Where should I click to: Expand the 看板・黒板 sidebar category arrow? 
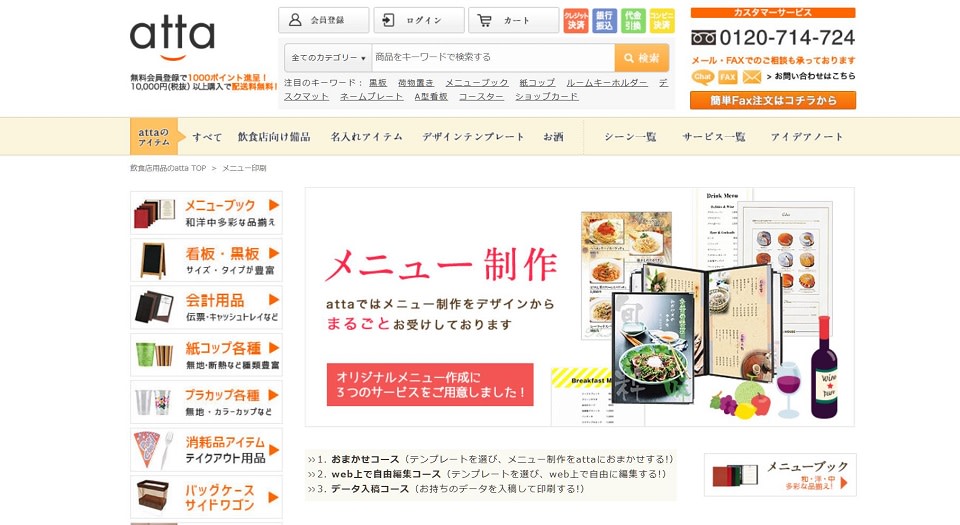coord(274,253)
